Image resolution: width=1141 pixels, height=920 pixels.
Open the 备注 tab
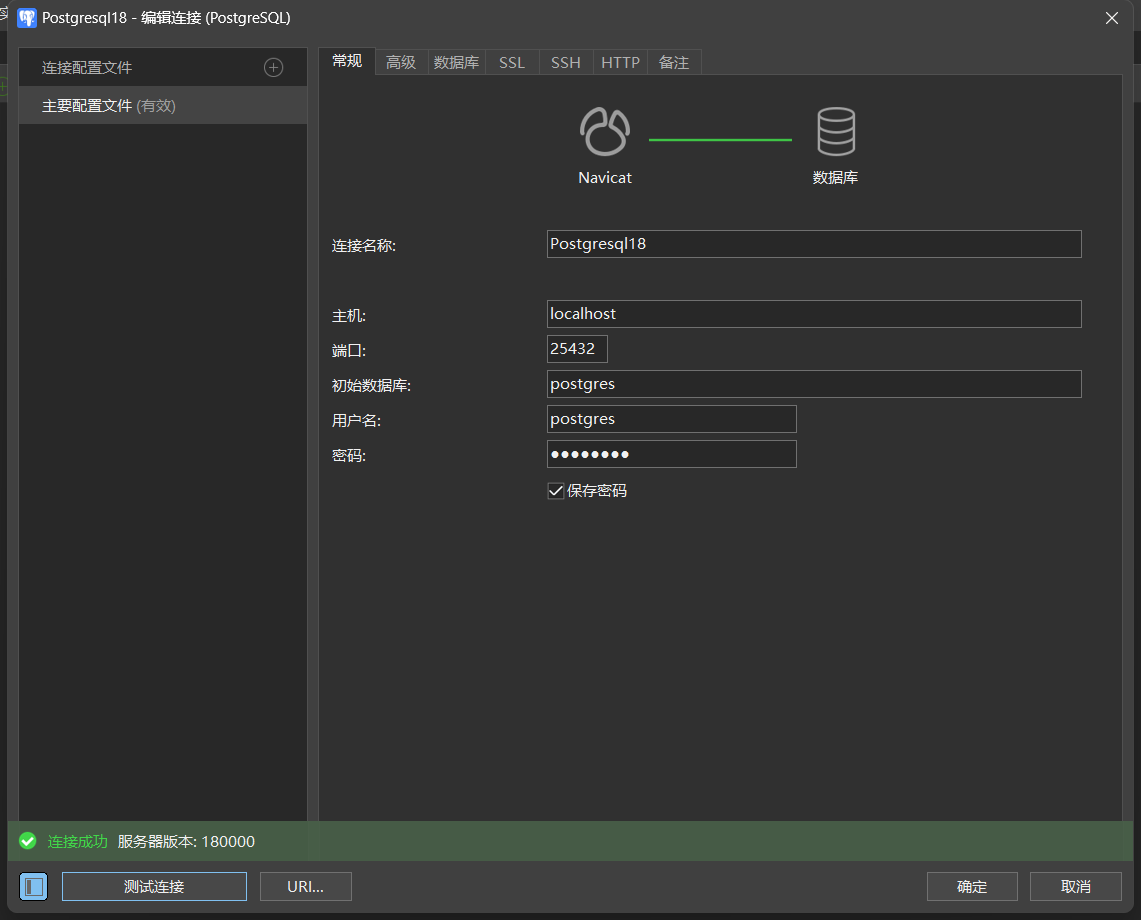(x=674, y=63)
